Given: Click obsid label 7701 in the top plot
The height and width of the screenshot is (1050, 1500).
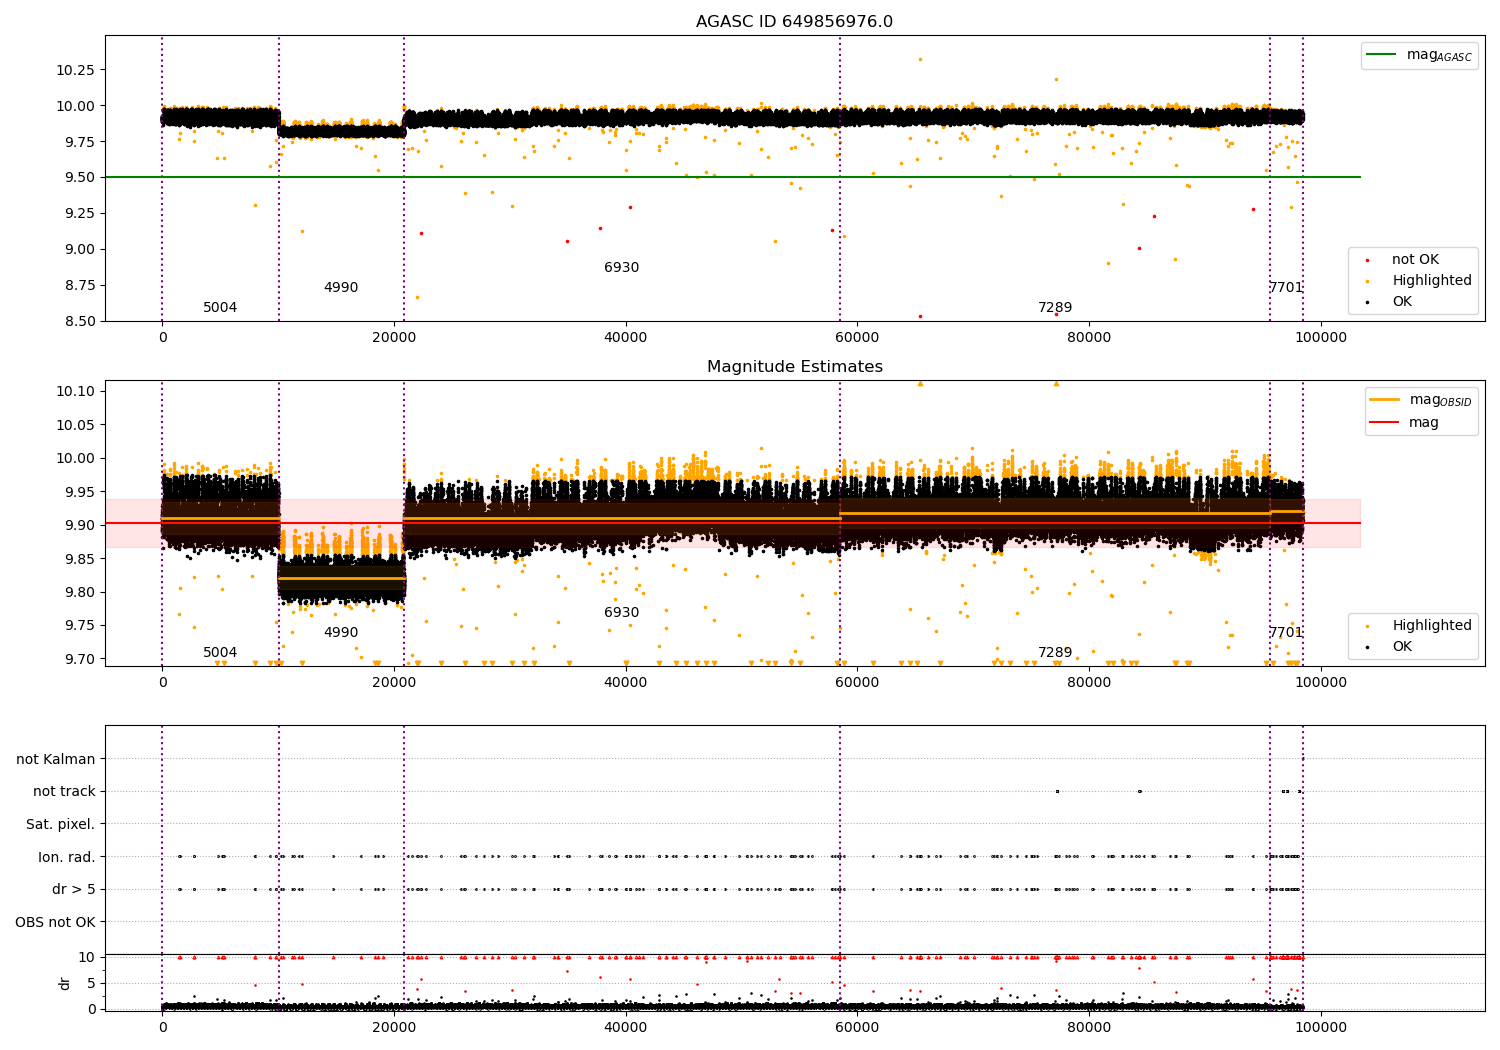Looking at the screenshot, I should 1286,288.
